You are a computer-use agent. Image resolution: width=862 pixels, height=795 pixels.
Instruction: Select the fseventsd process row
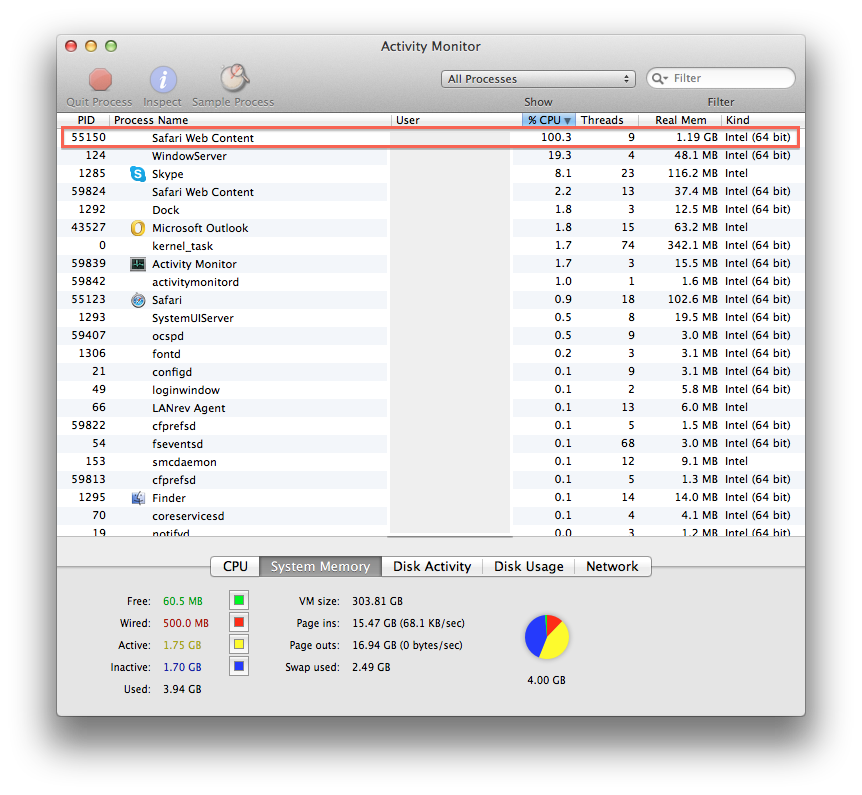430,444
